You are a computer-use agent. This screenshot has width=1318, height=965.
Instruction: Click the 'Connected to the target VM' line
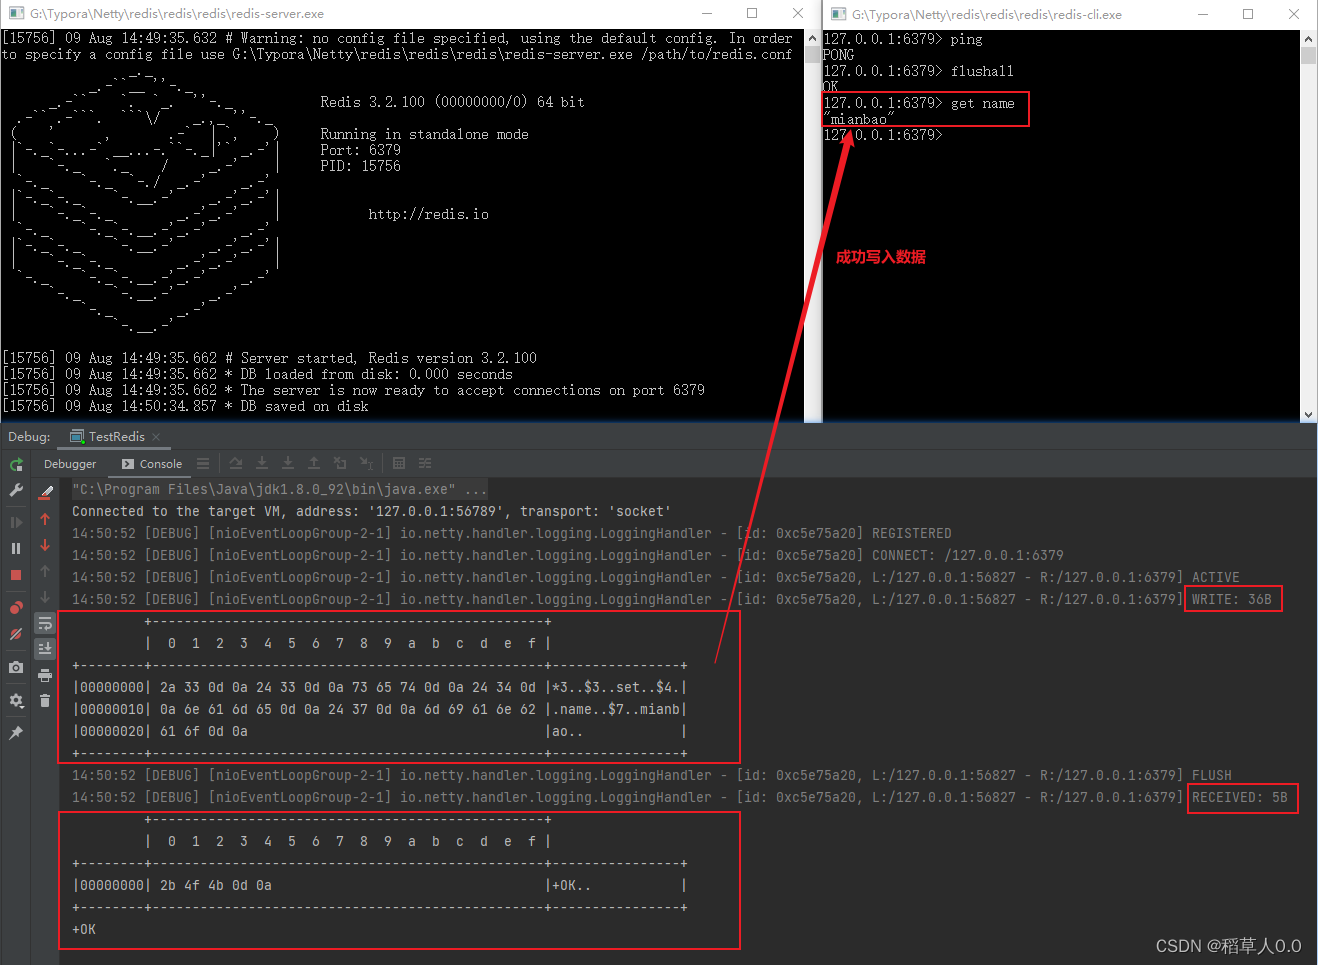371,511
